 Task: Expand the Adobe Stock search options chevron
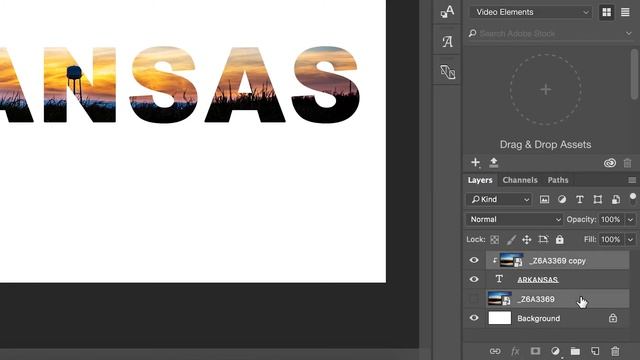(629, 33)
